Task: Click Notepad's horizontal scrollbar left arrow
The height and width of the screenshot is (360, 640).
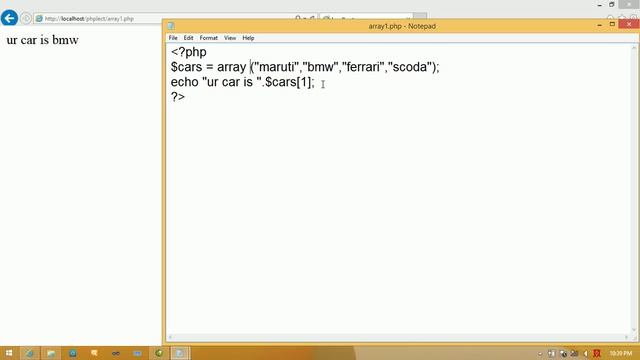Action: click(x=170, y=337)
